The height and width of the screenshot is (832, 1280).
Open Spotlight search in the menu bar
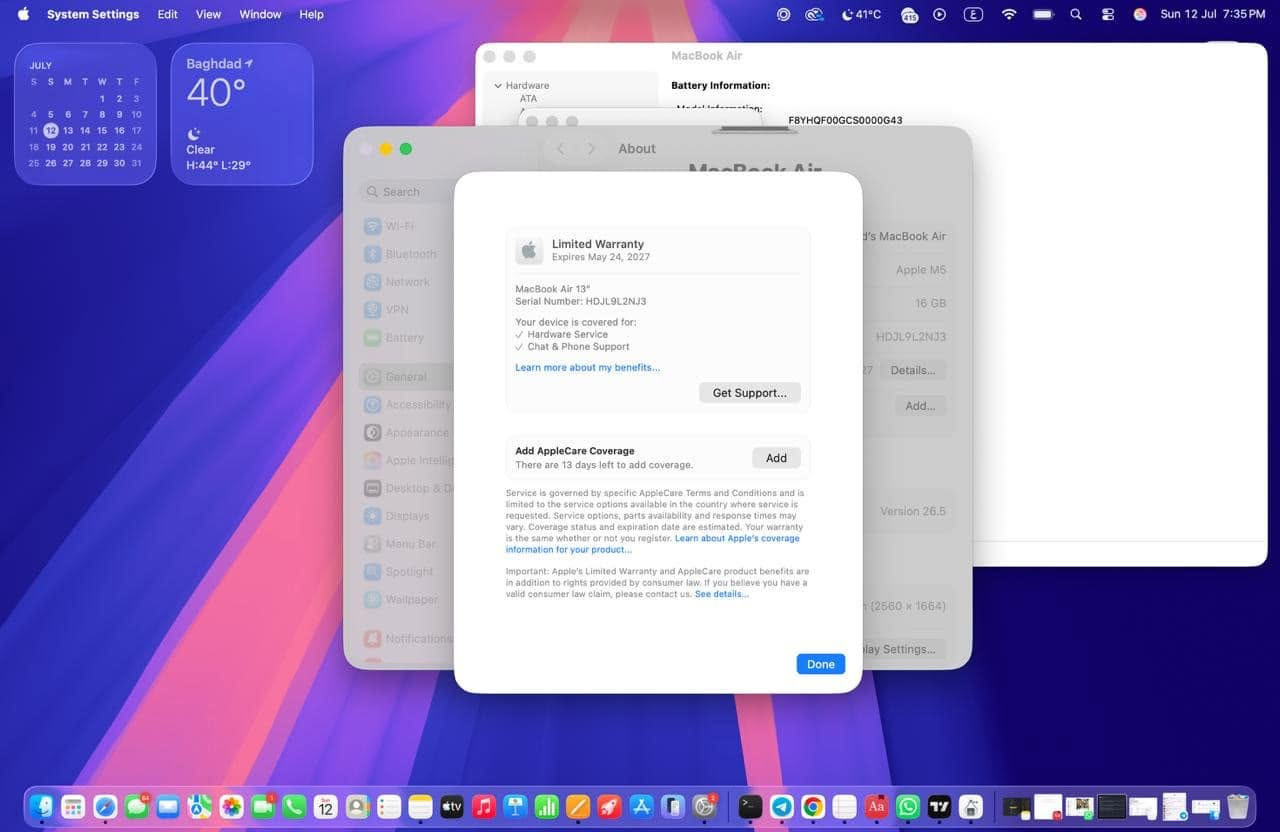click(x=1076, y=14)
